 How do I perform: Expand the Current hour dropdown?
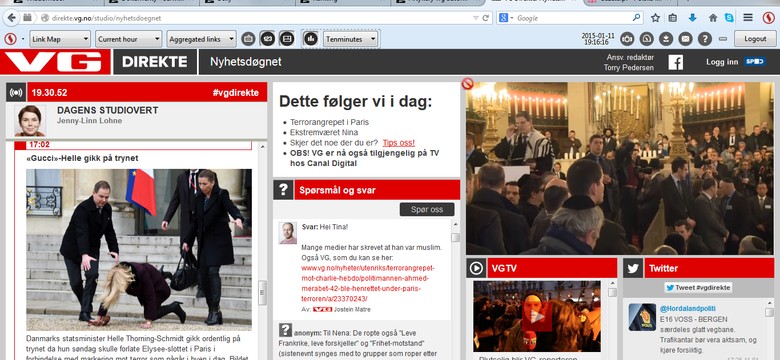point(129,39)
